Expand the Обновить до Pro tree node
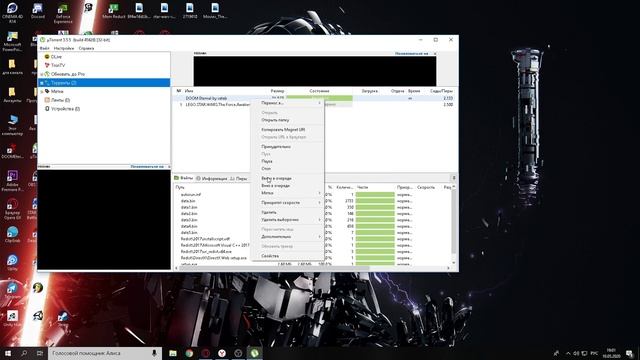 click(x=41, y=74)
